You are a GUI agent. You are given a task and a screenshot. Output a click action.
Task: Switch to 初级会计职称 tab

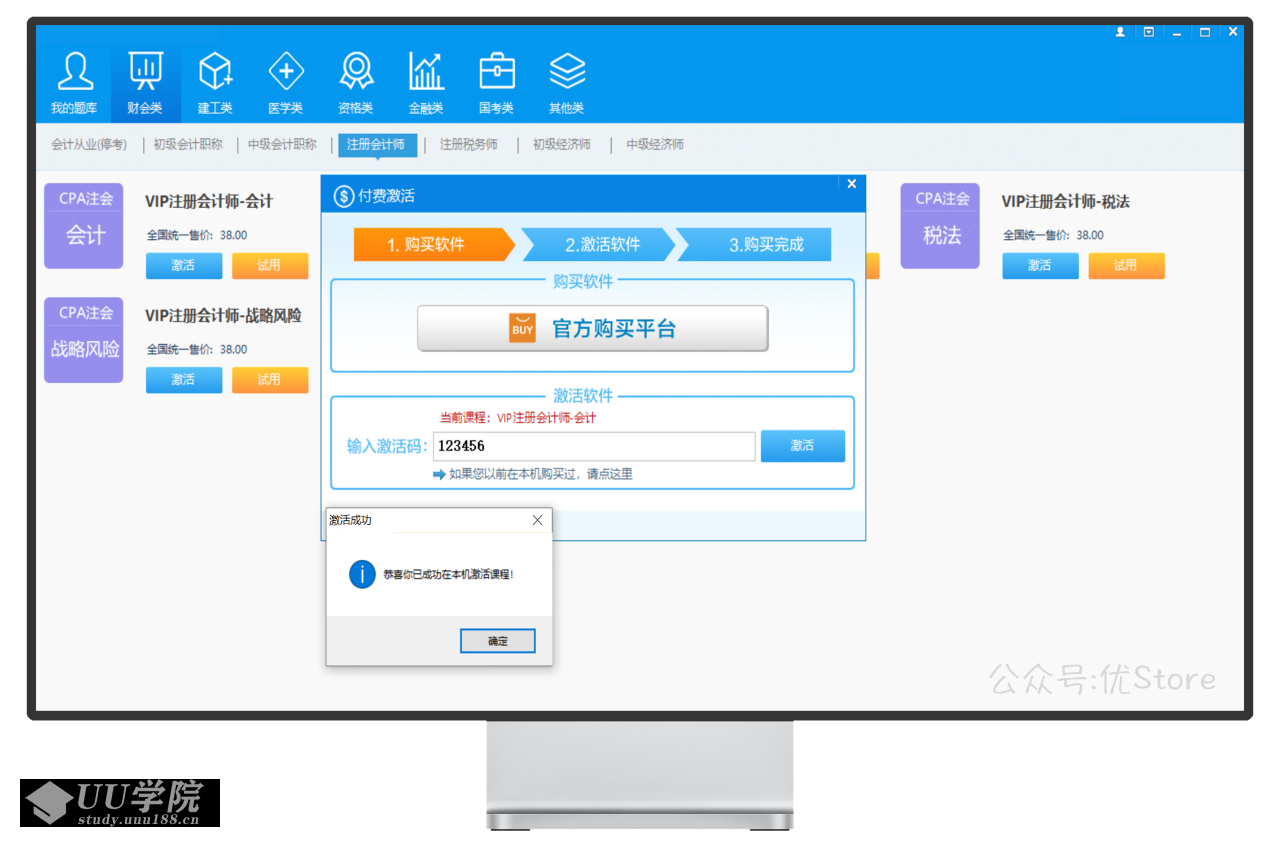point(188,144)
